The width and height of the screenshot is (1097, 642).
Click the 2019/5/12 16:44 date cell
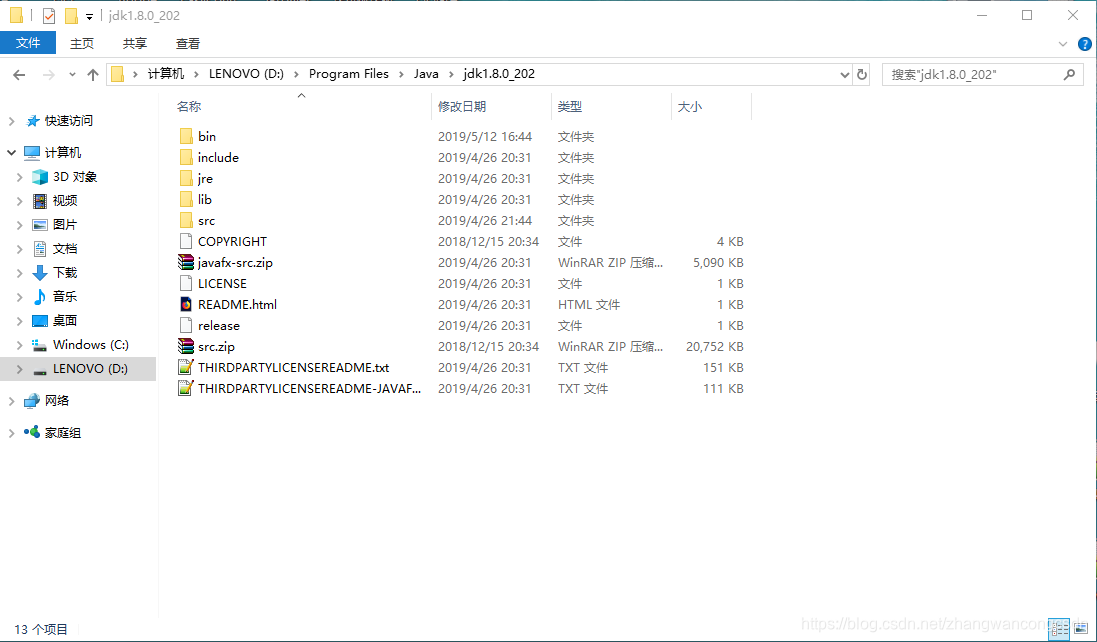tap(485, 136)
